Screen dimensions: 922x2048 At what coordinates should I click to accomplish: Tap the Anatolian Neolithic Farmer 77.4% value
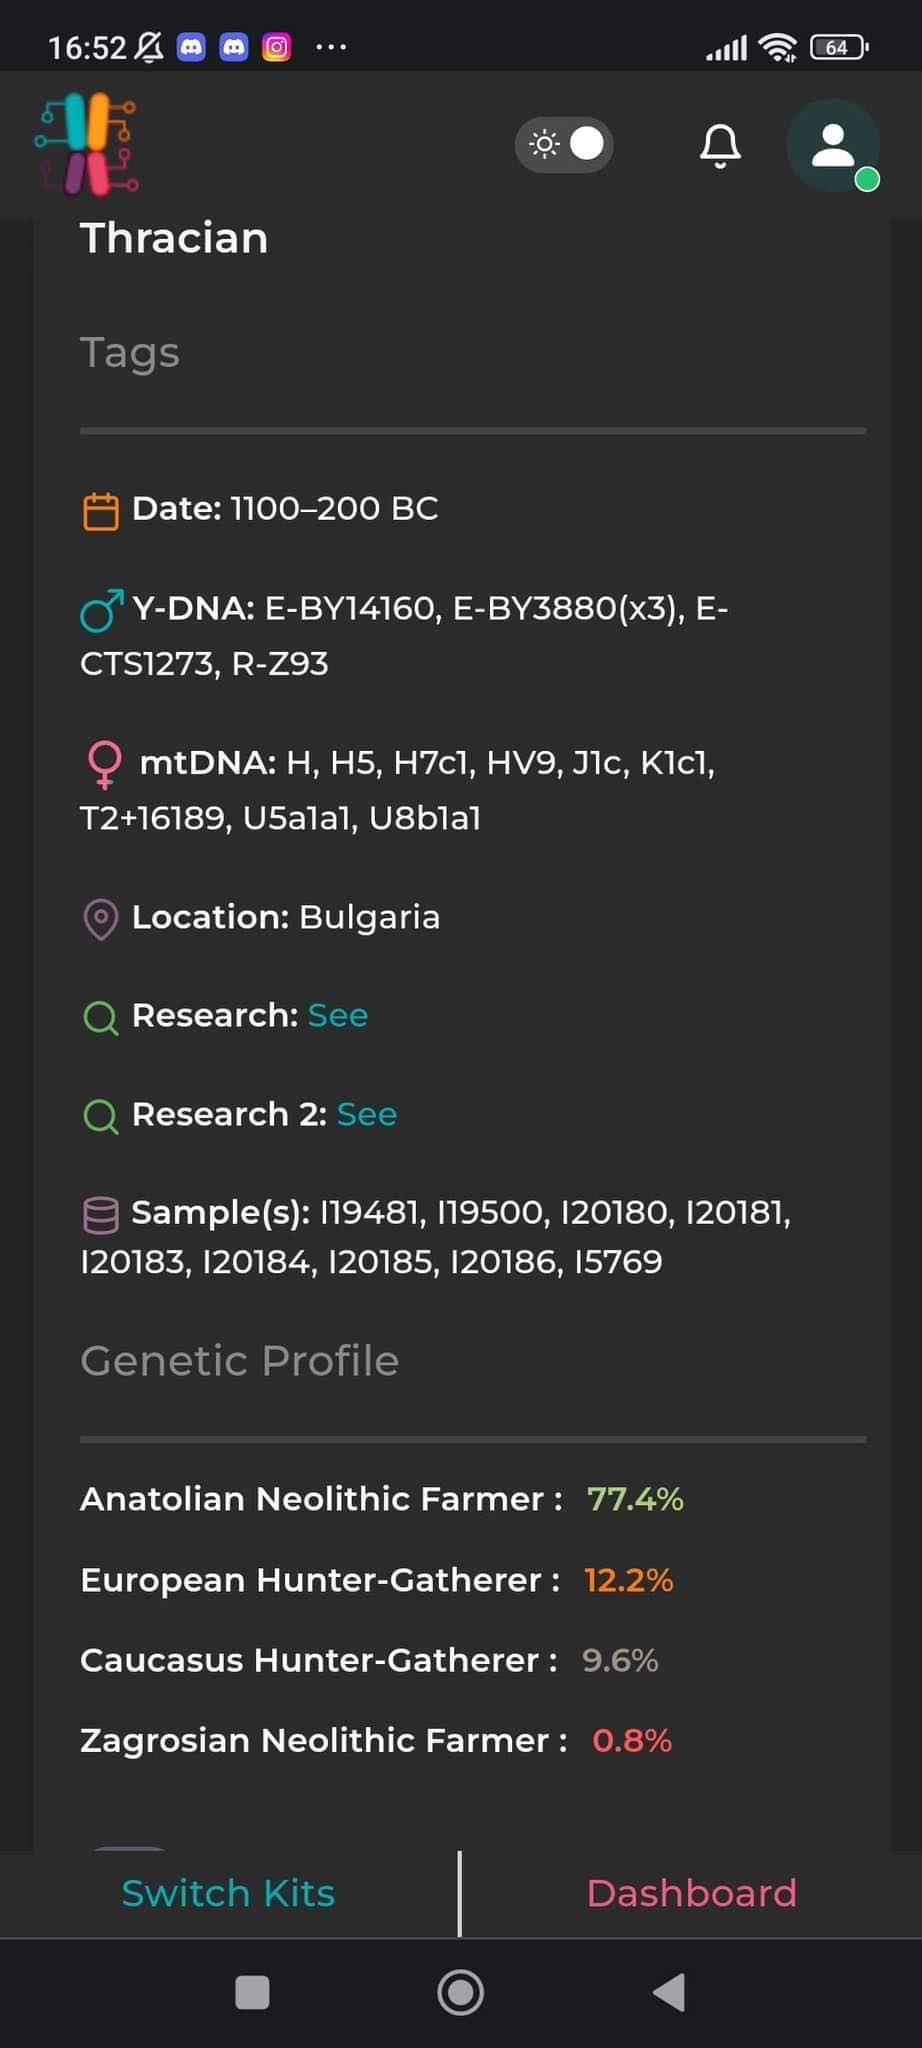pos(635,1499)
